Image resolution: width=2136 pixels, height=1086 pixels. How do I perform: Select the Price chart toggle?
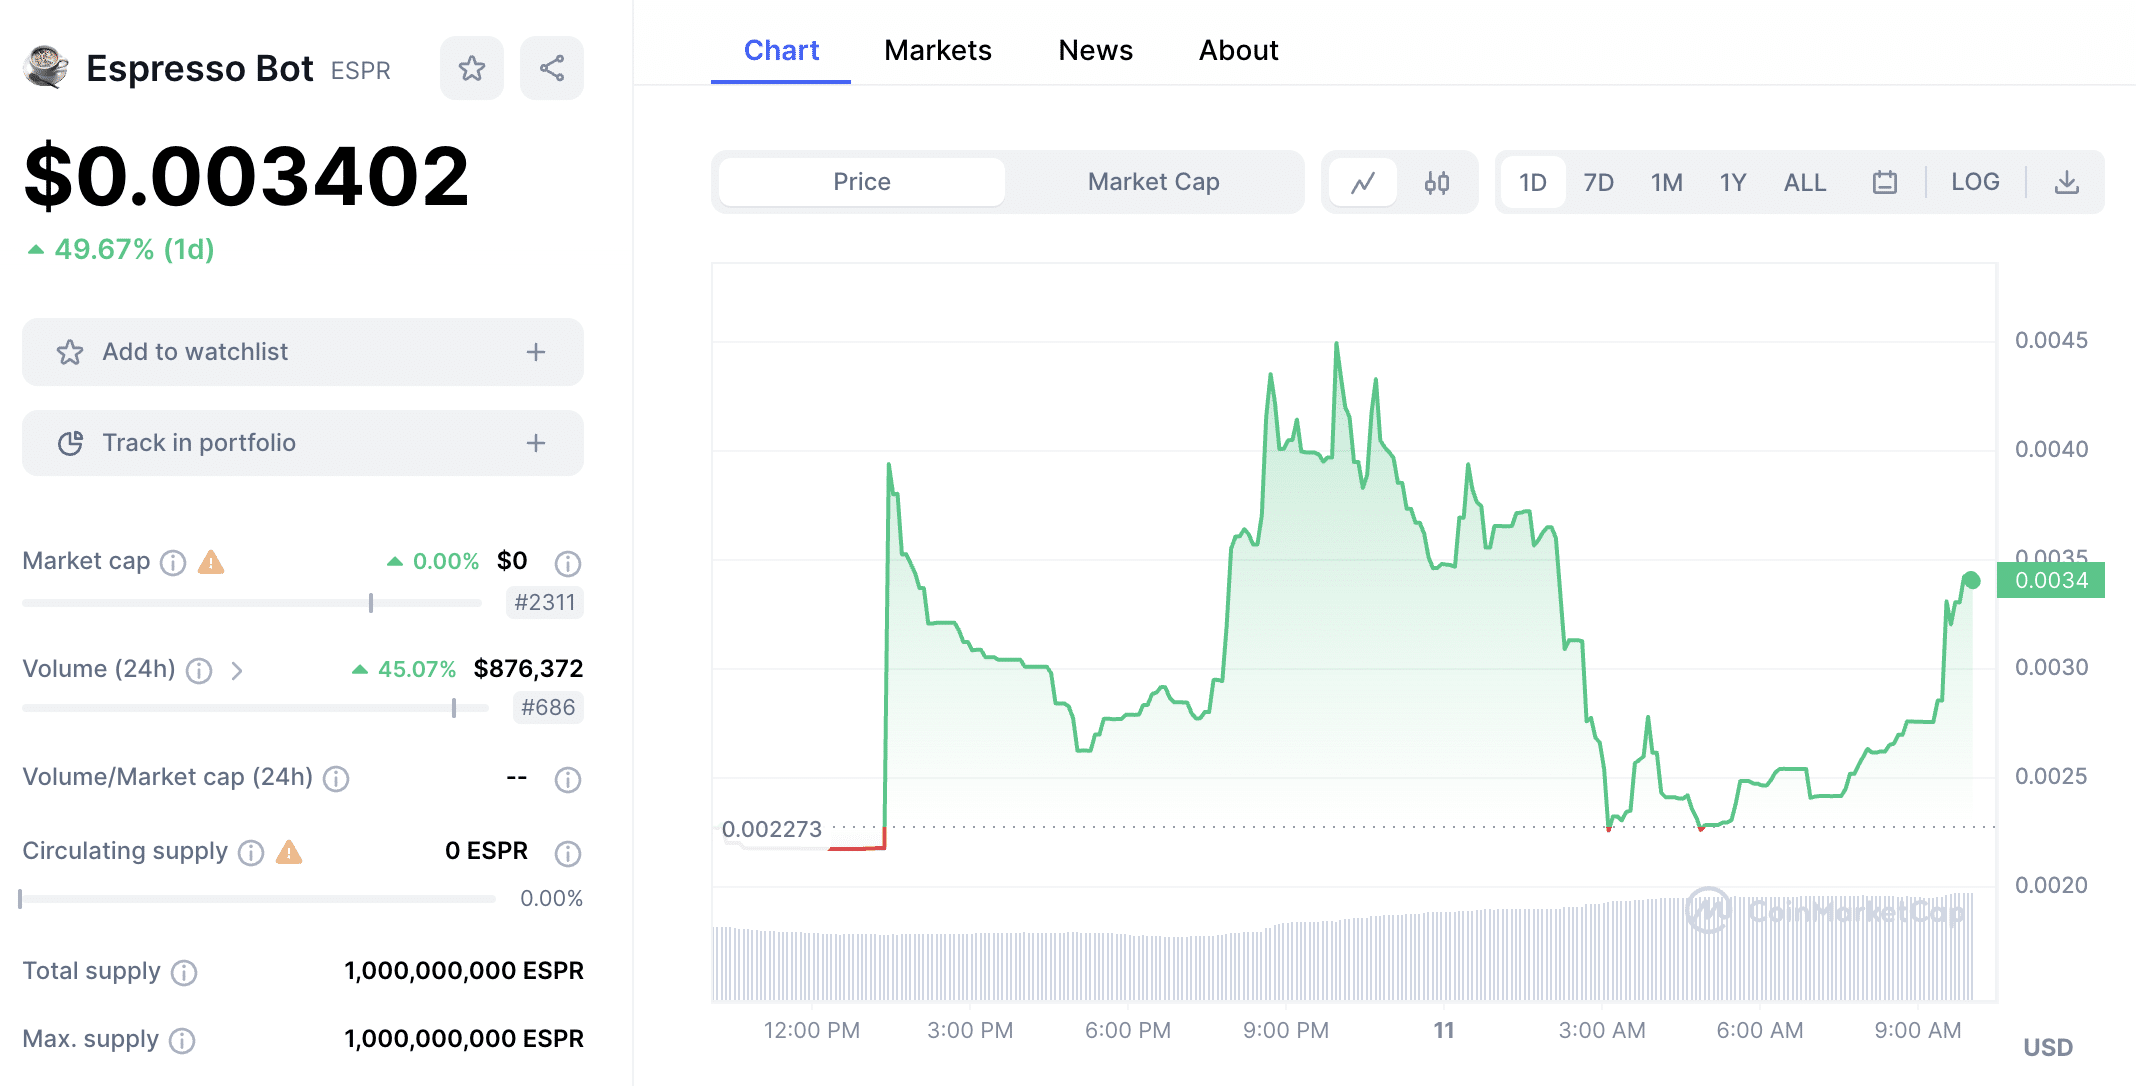point(861,182)
